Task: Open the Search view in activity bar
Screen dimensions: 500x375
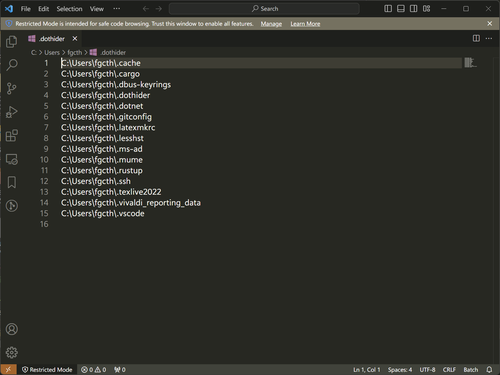Action: (12, 65)
